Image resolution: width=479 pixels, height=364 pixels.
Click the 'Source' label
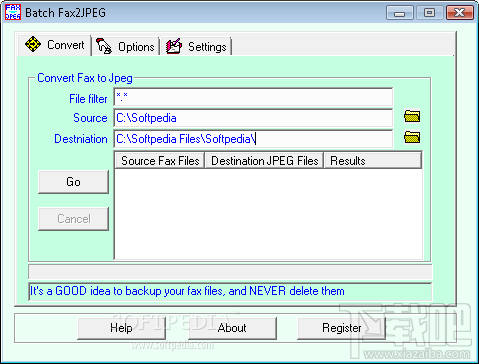click(x=90, y=118)
